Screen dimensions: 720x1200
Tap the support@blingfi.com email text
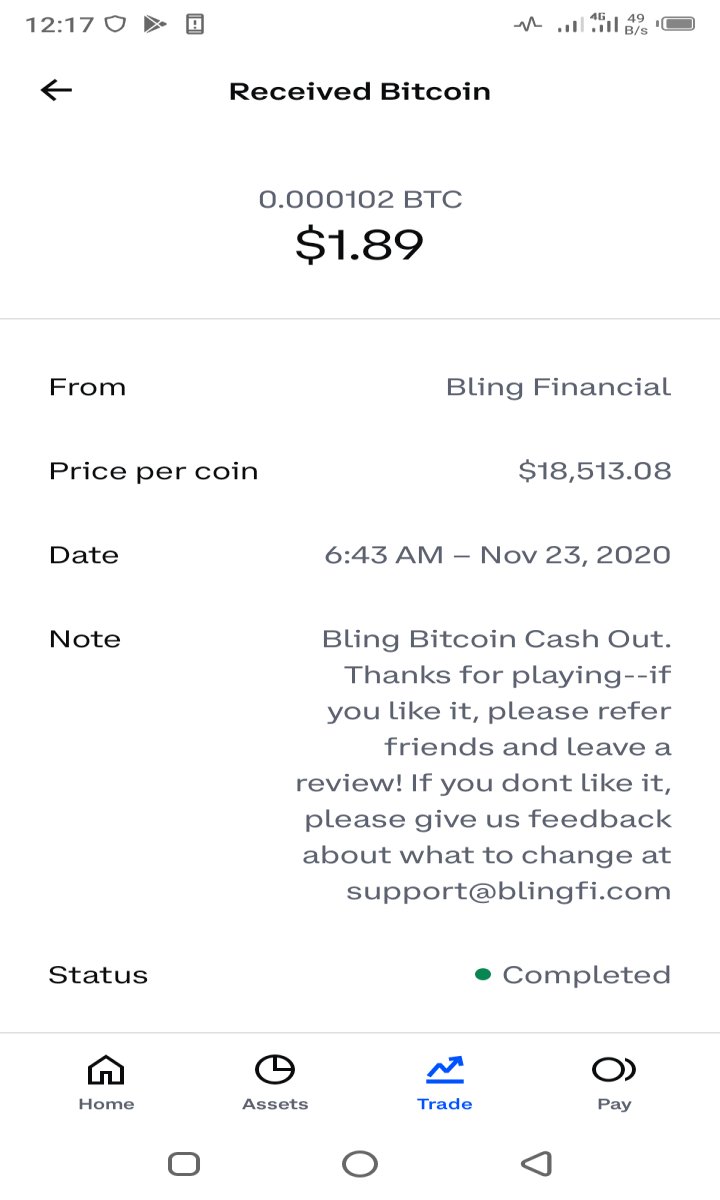[x=509, y=891]
